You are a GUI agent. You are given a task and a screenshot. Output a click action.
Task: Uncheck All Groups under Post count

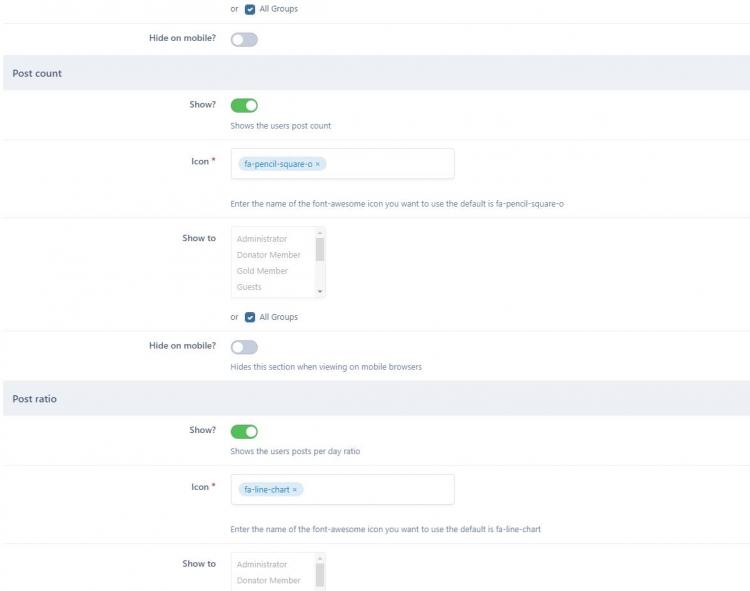[250, 317]
